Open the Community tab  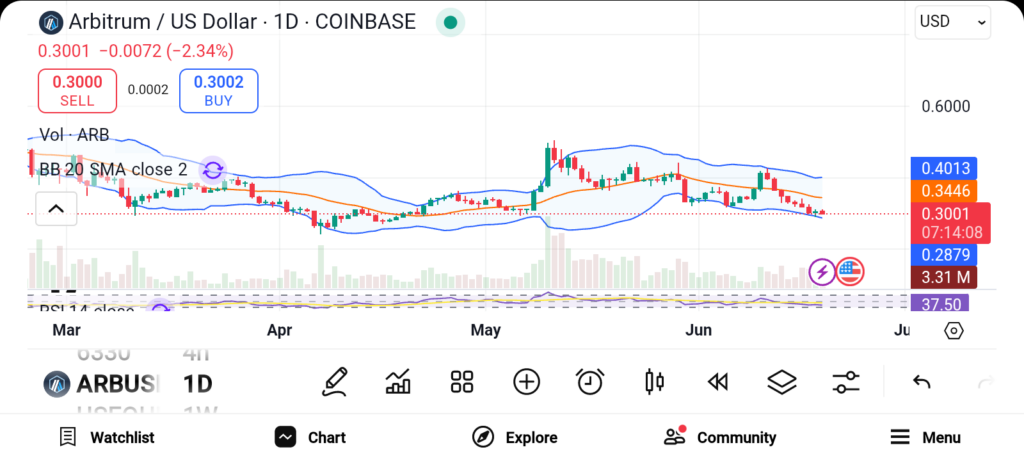(720, 437)
